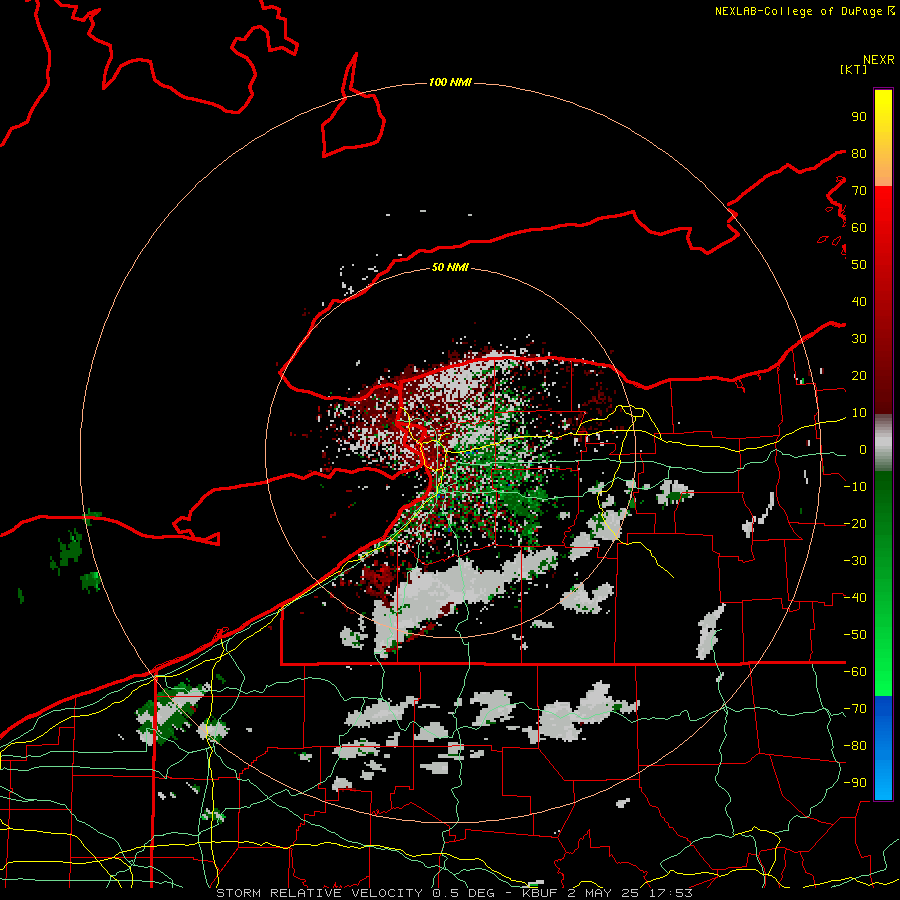Click the 0 value on velocity scale

tap(863, 450)
